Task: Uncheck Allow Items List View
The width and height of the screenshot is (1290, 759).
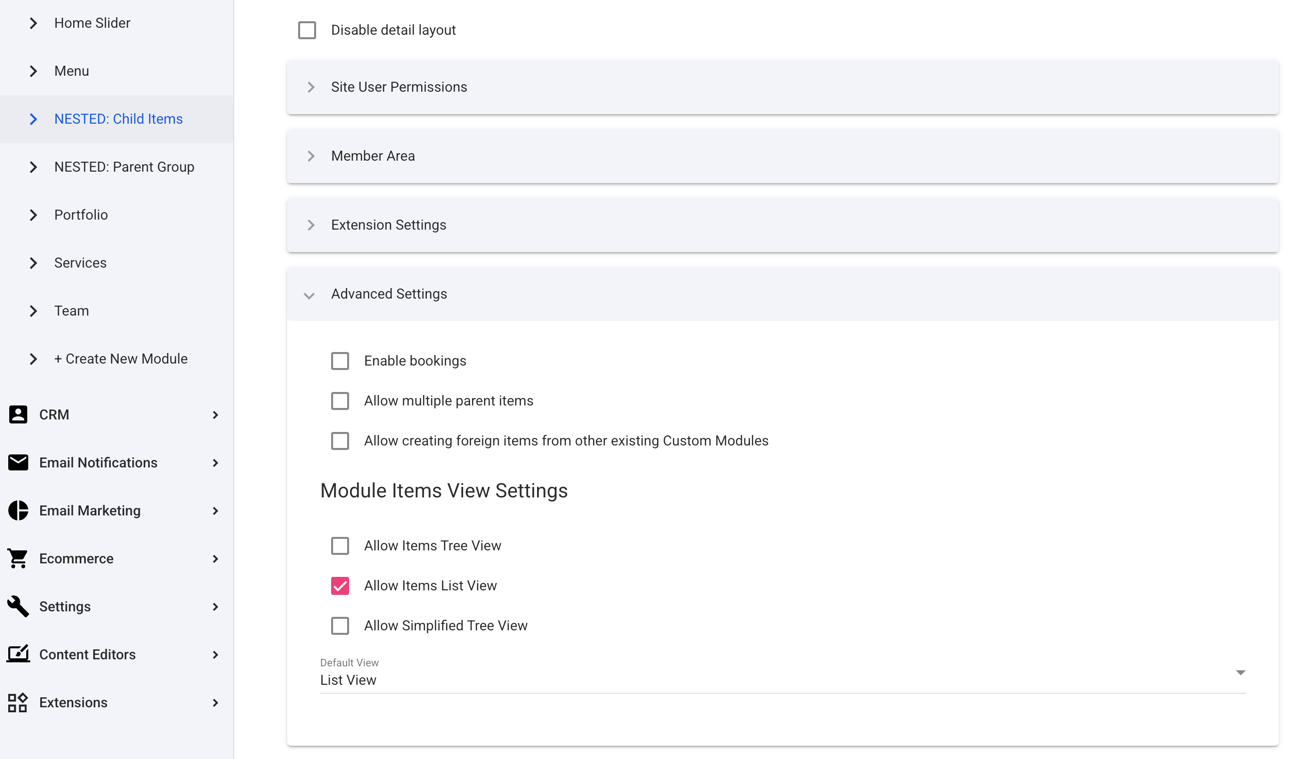Action: 340,585
